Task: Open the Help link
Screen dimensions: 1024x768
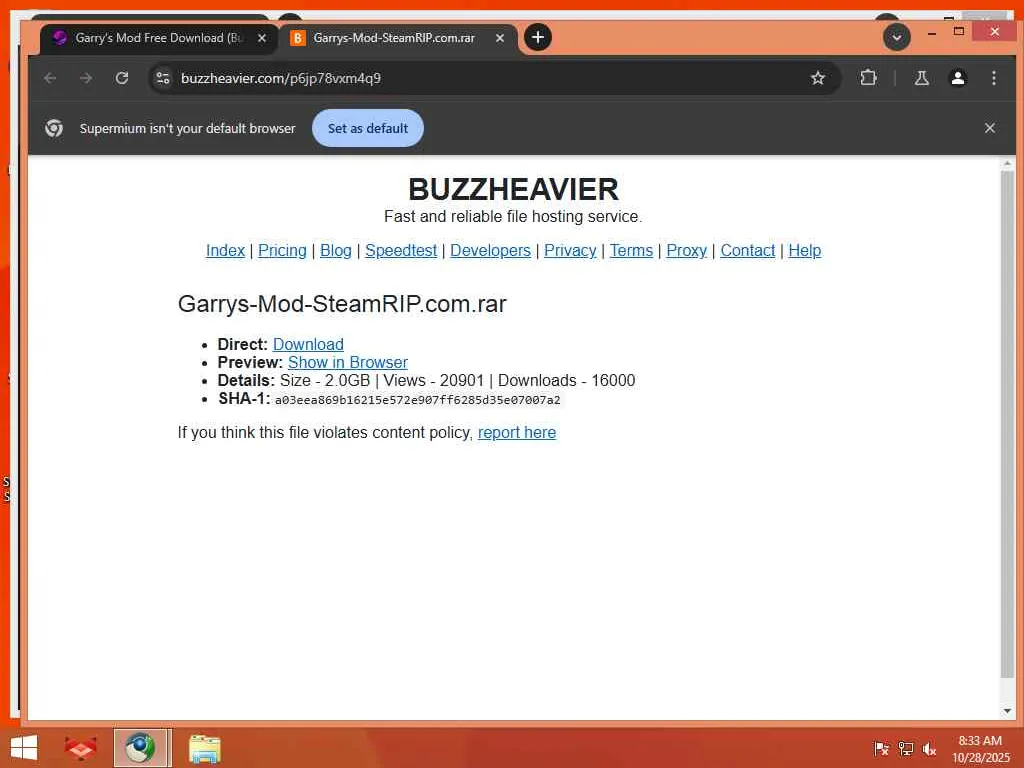Action: coord(805,251)
